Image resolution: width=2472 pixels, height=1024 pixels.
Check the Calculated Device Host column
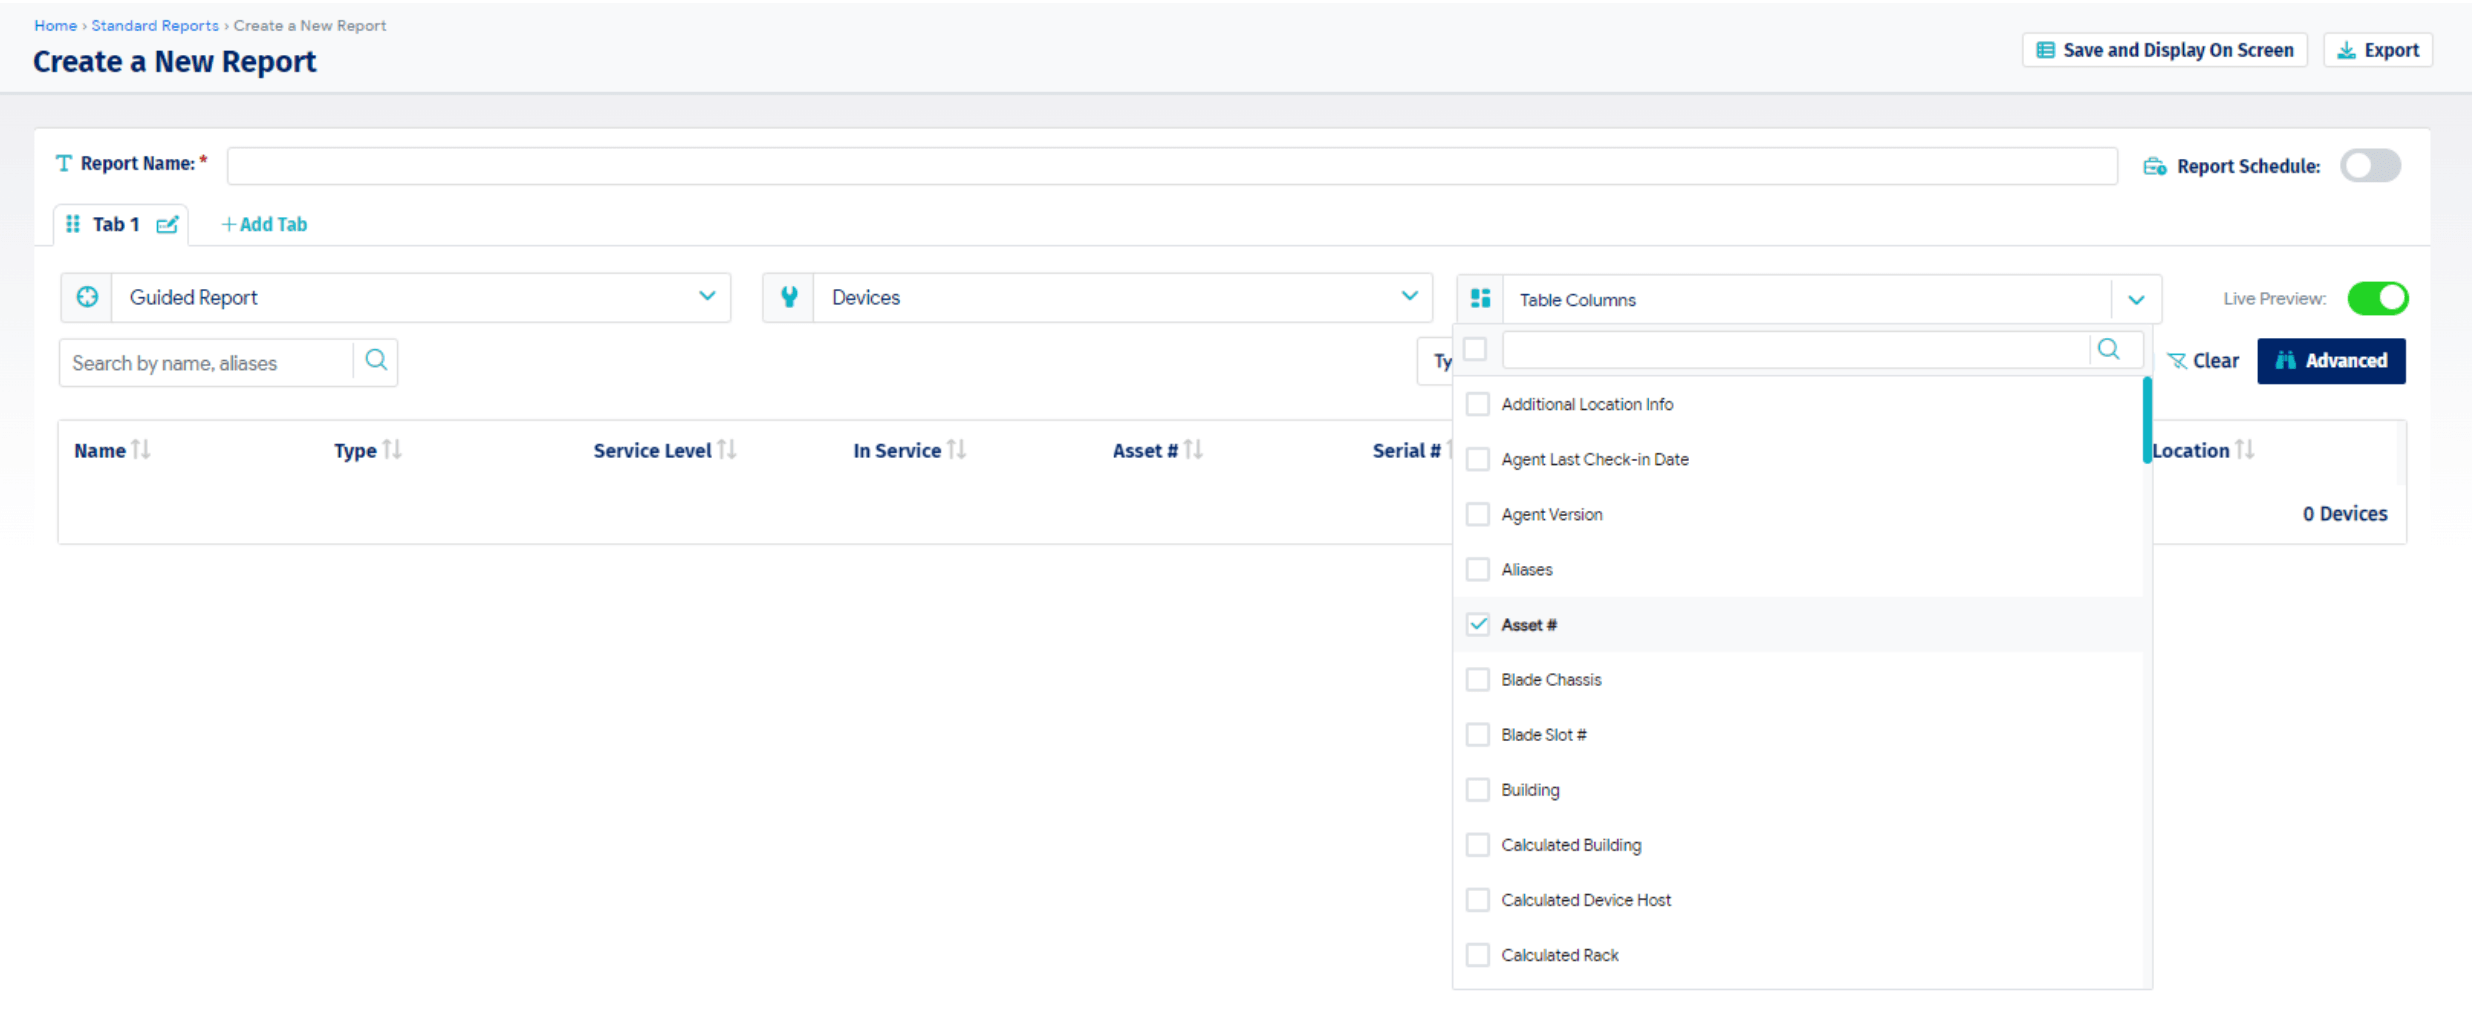click(1477, 900)
